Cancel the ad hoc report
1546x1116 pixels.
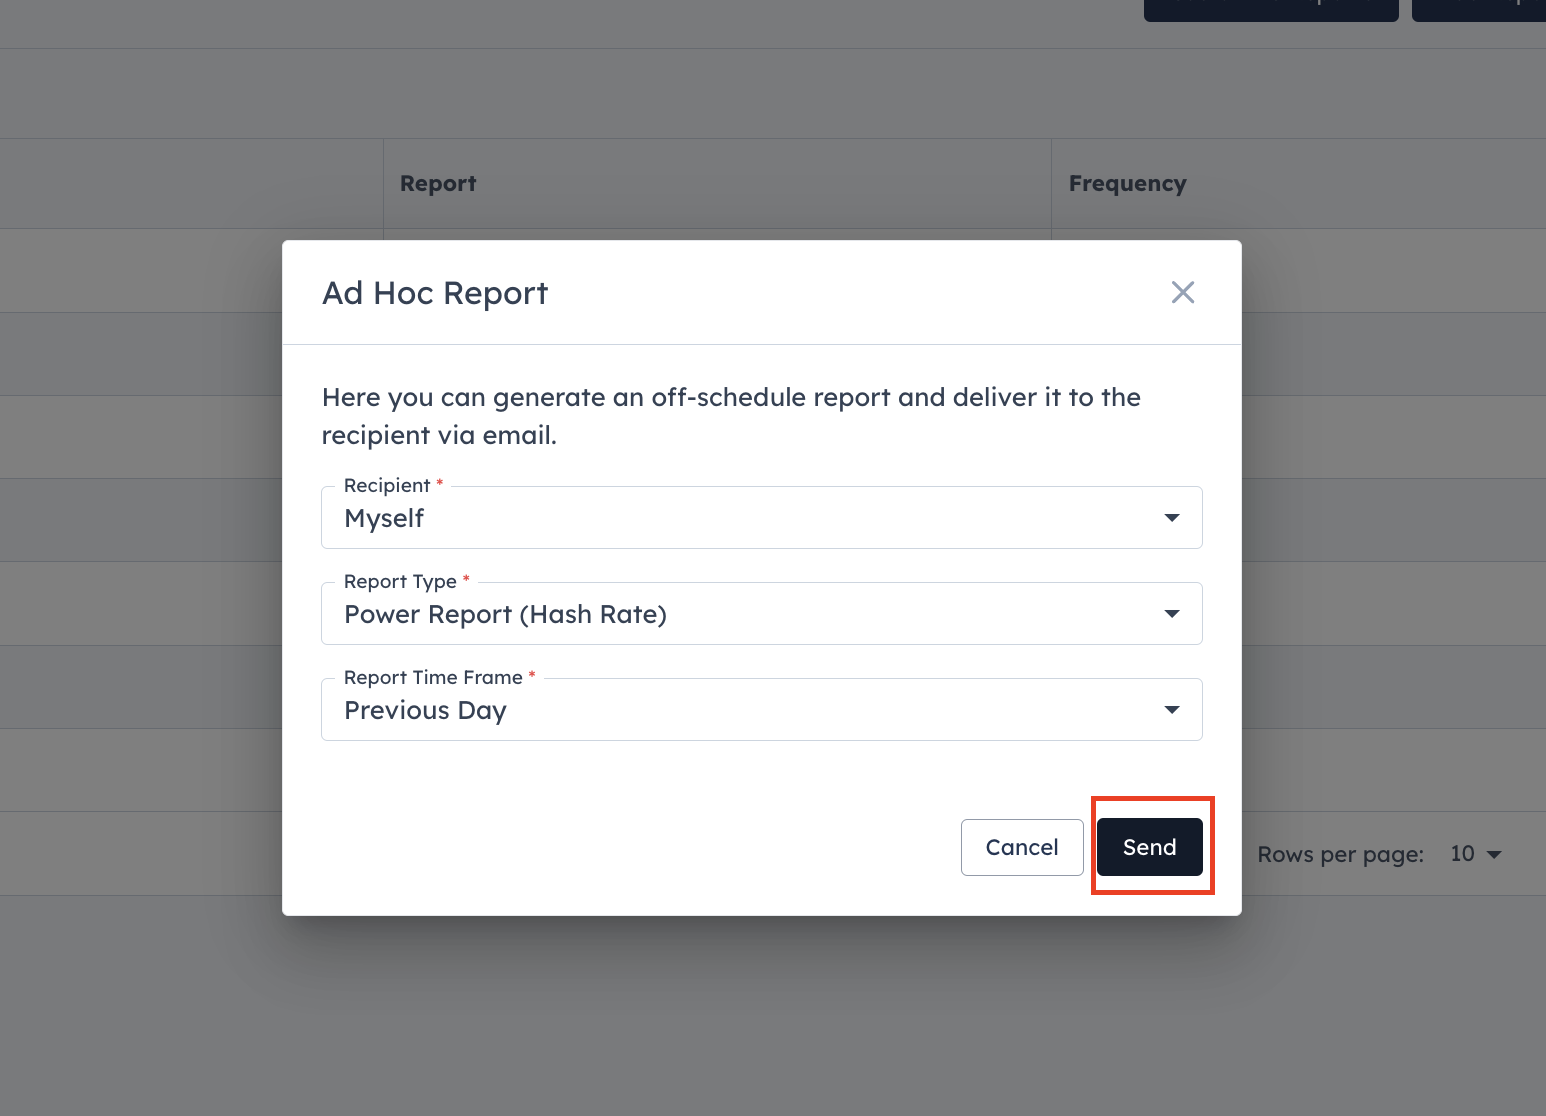(x=1022, y=847)
